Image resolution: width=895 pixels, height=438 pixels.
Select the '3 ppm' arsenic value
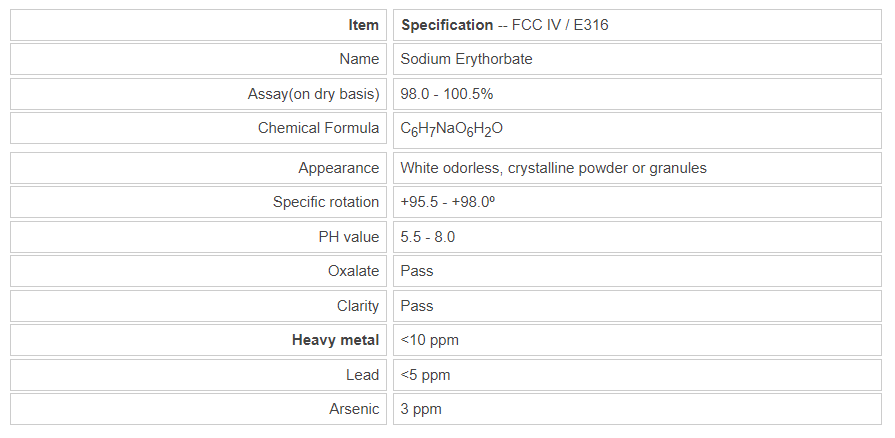coord(421,409)
